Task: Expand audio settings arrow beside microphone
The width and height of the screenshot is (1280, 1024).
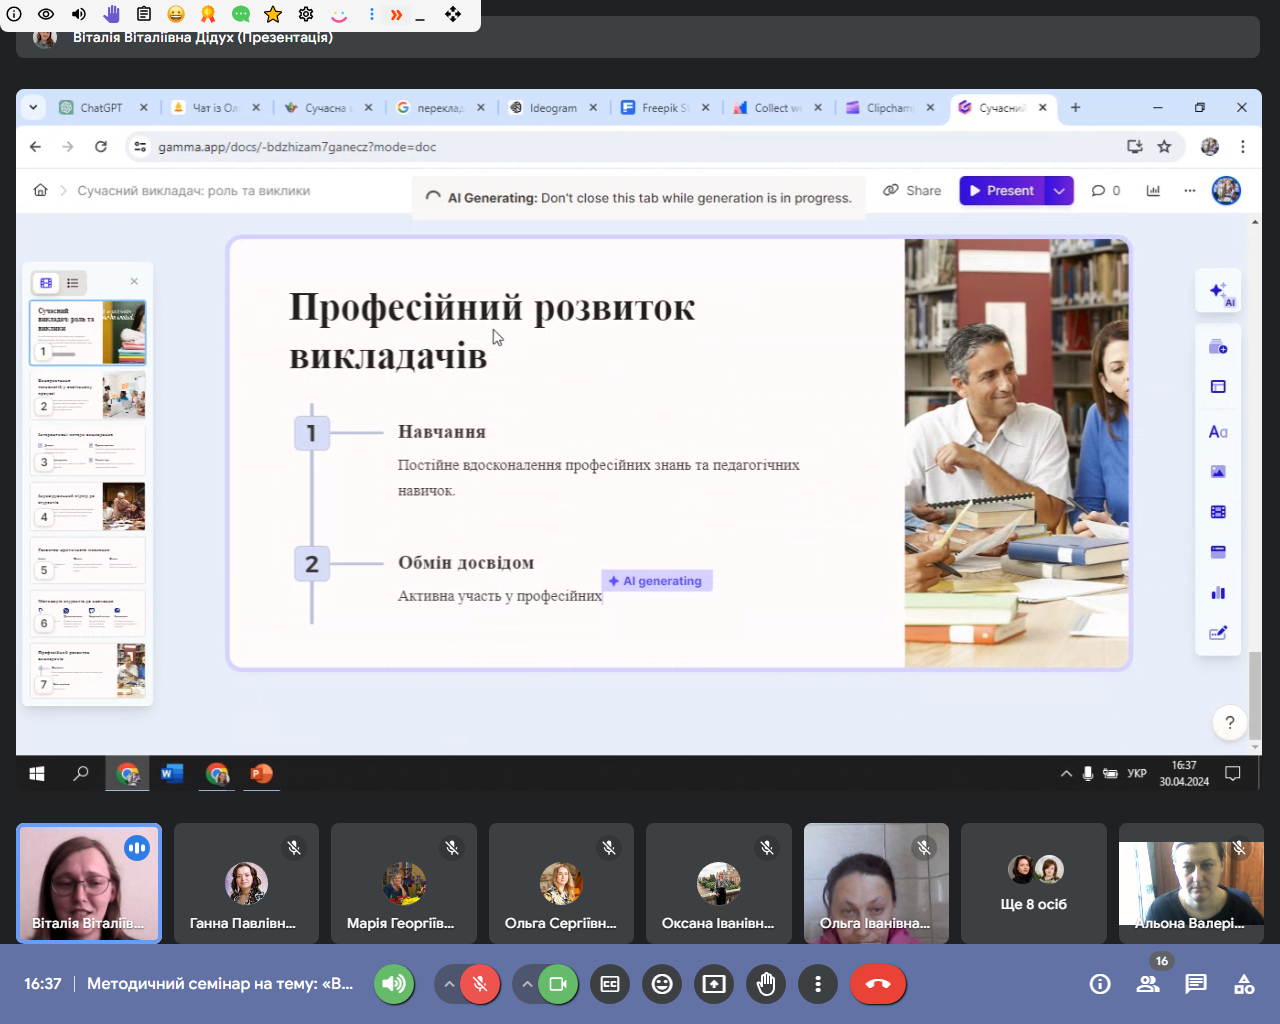Action: [450, 984]
